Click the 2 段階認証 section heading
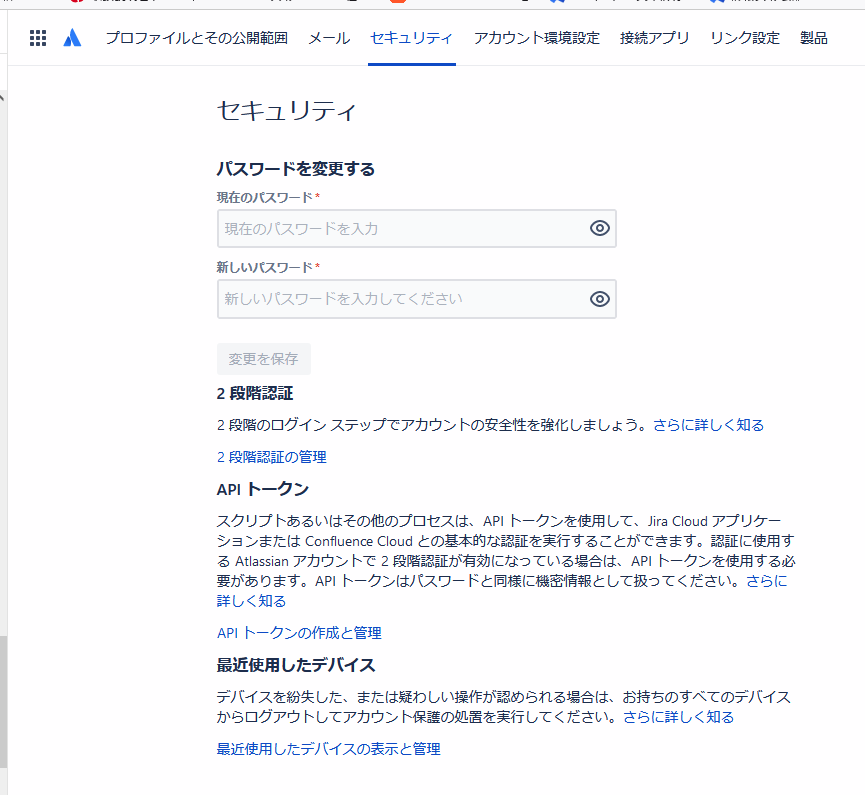The height and width of the screenshot is (795, 865). (x=255, y=393)
